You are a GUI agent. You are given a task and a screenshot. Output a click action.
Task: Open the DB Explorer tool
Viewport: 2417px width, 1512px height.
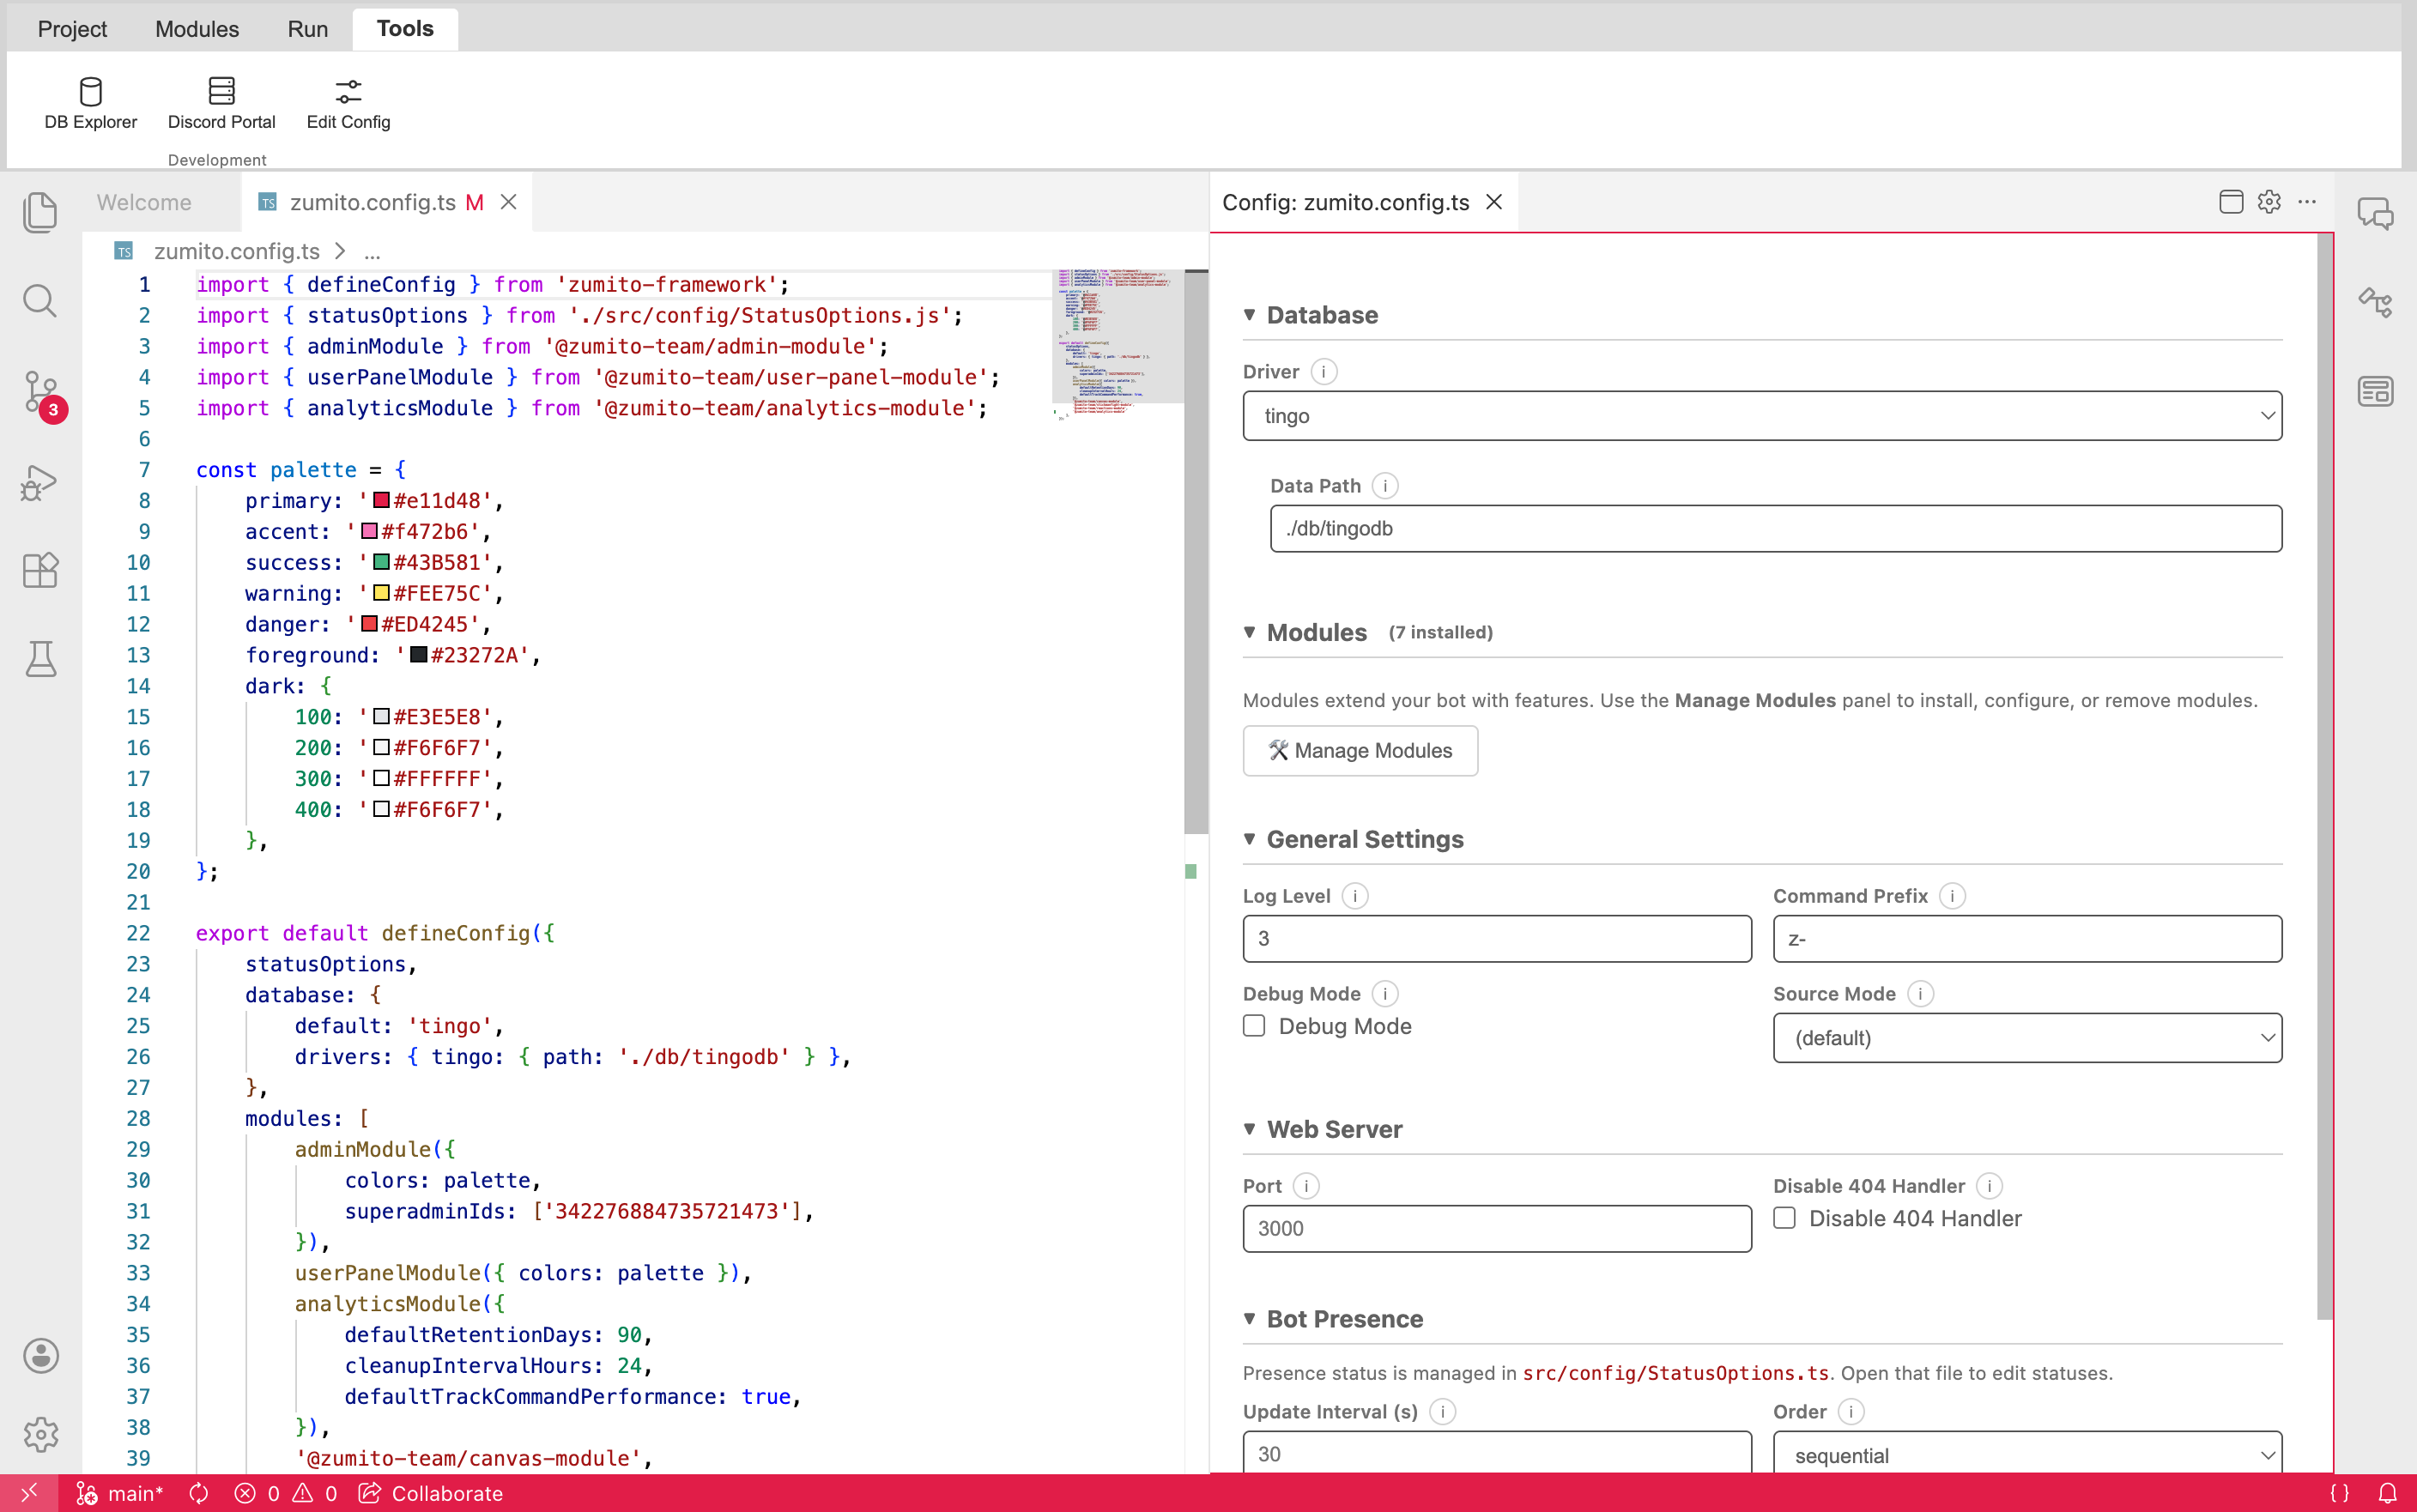90,103
